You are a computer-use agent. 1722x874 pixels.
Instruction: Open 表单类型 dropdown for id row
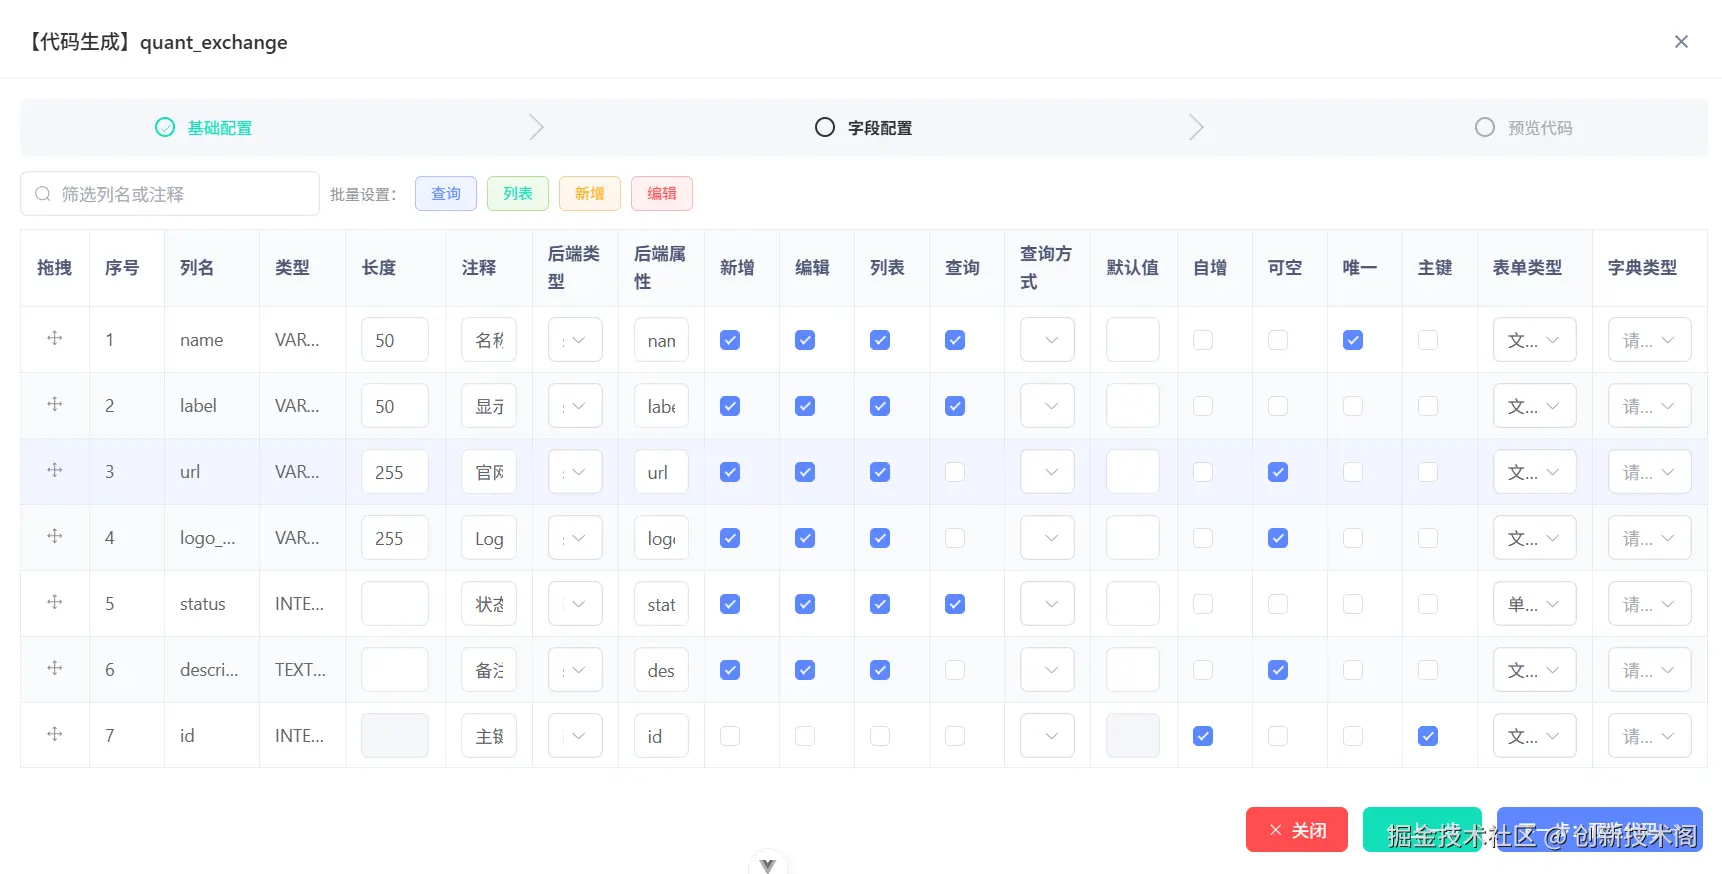(1534, 736)
